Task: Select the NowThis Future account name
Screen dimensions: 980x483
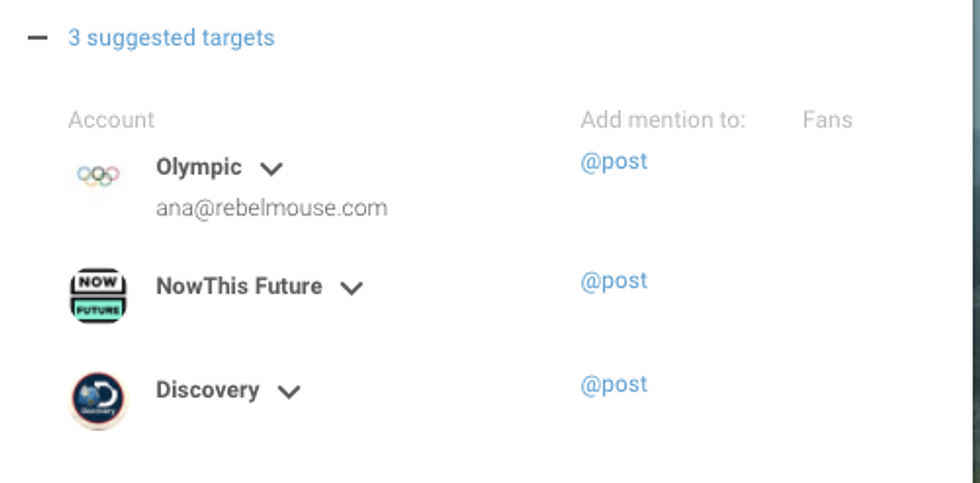Action: (x=239, y=287)
